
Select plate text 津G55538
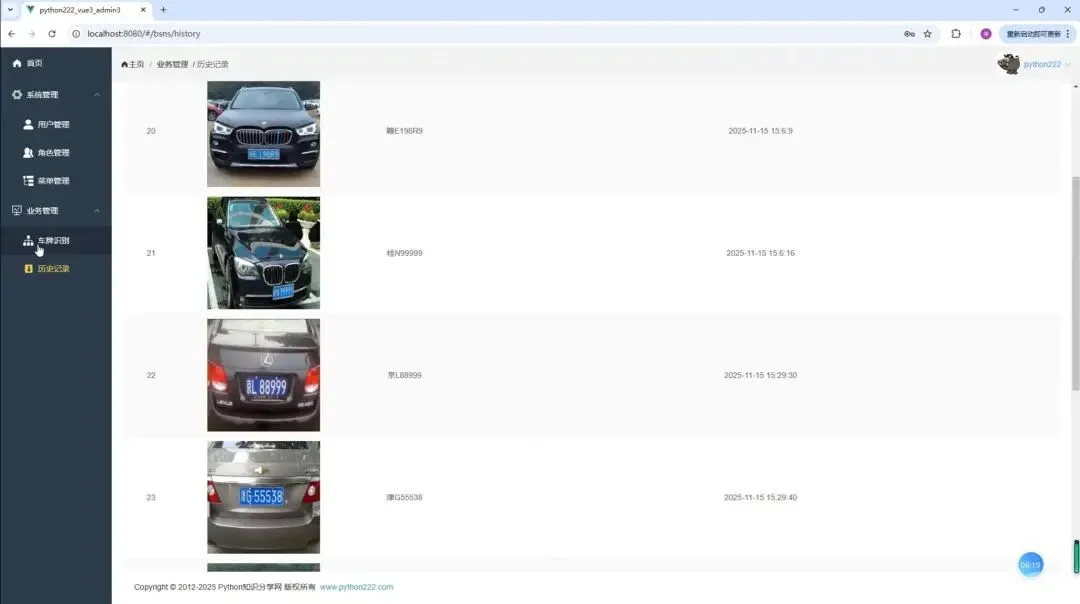pyautogui.click(x=404, y=497)
